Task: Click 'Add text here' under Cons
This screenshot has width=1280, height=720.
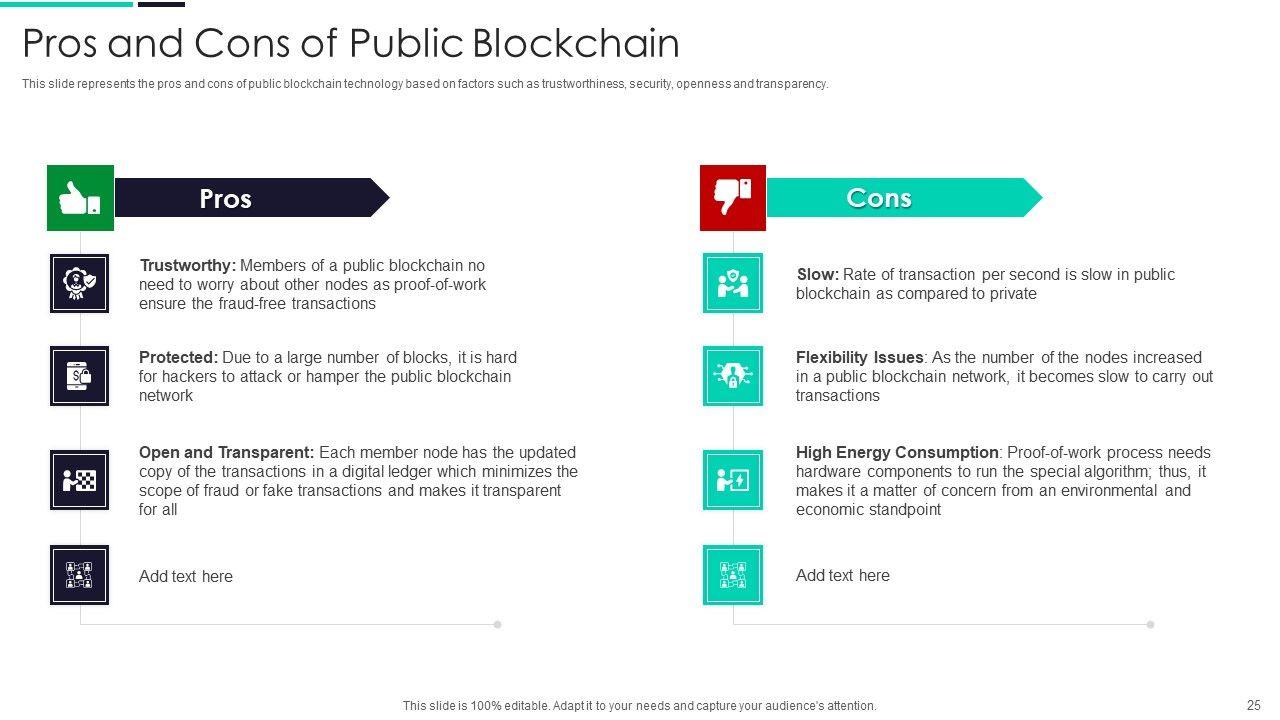Action: (x=843, y=576)
